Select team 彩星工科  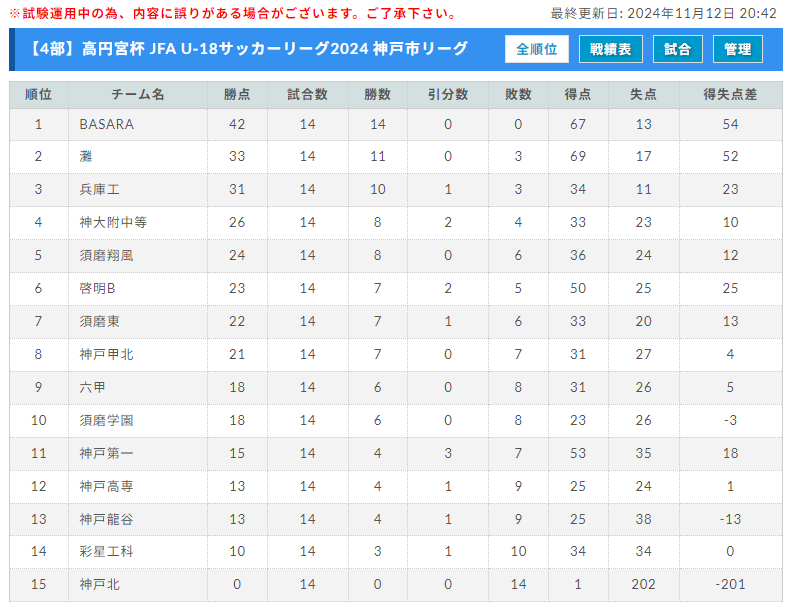click(106, 552)
